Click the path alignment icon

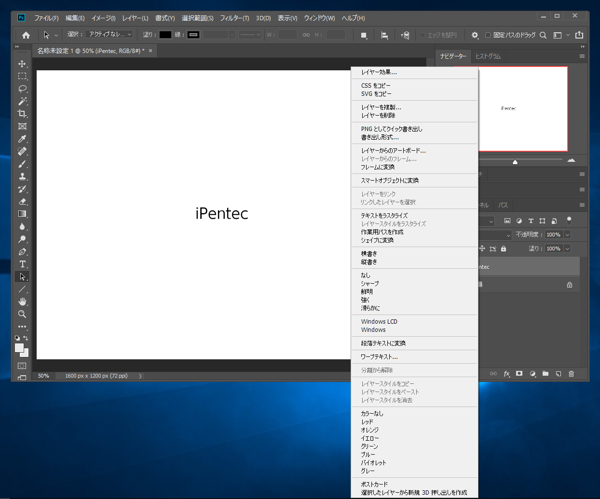(x=384, y=36)
